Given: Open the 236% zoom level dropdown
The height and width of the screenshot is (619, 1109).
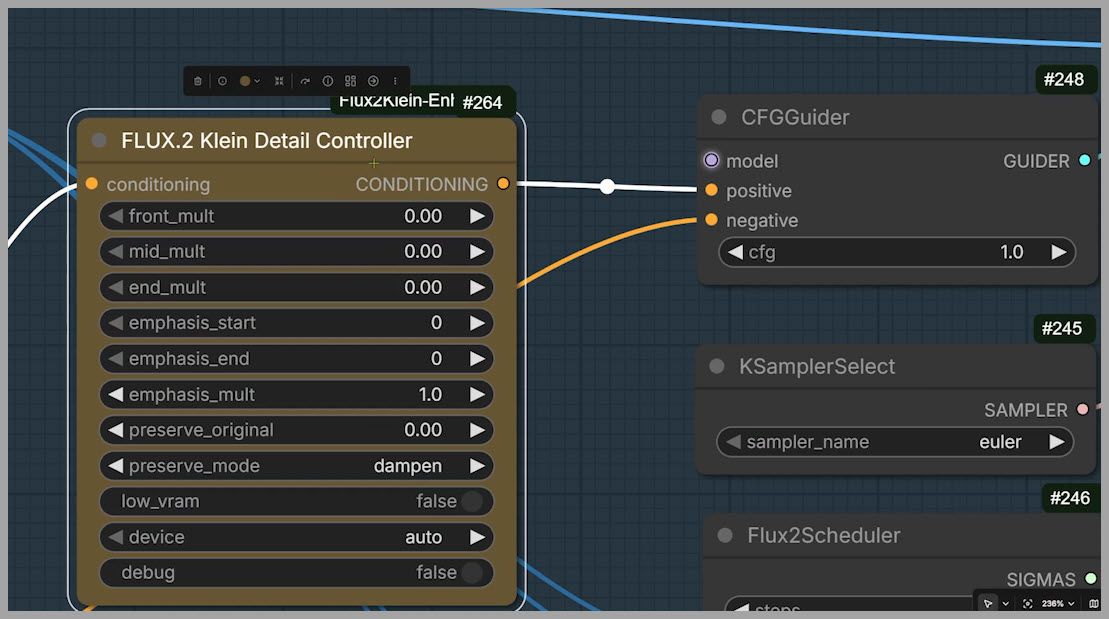Looking at the screenshot, I should [x=1056, y=604].
